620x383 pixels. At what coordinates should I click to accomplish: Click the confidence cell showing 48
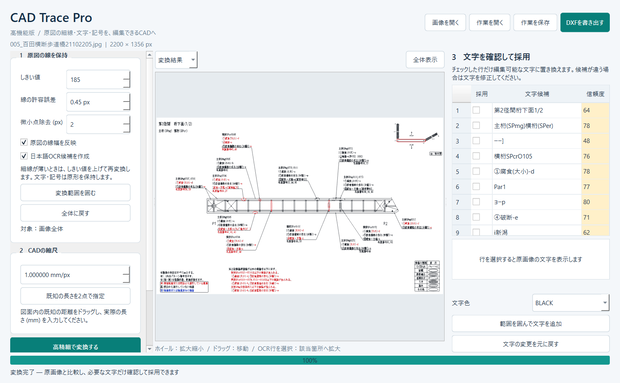[x=595, y=141]
